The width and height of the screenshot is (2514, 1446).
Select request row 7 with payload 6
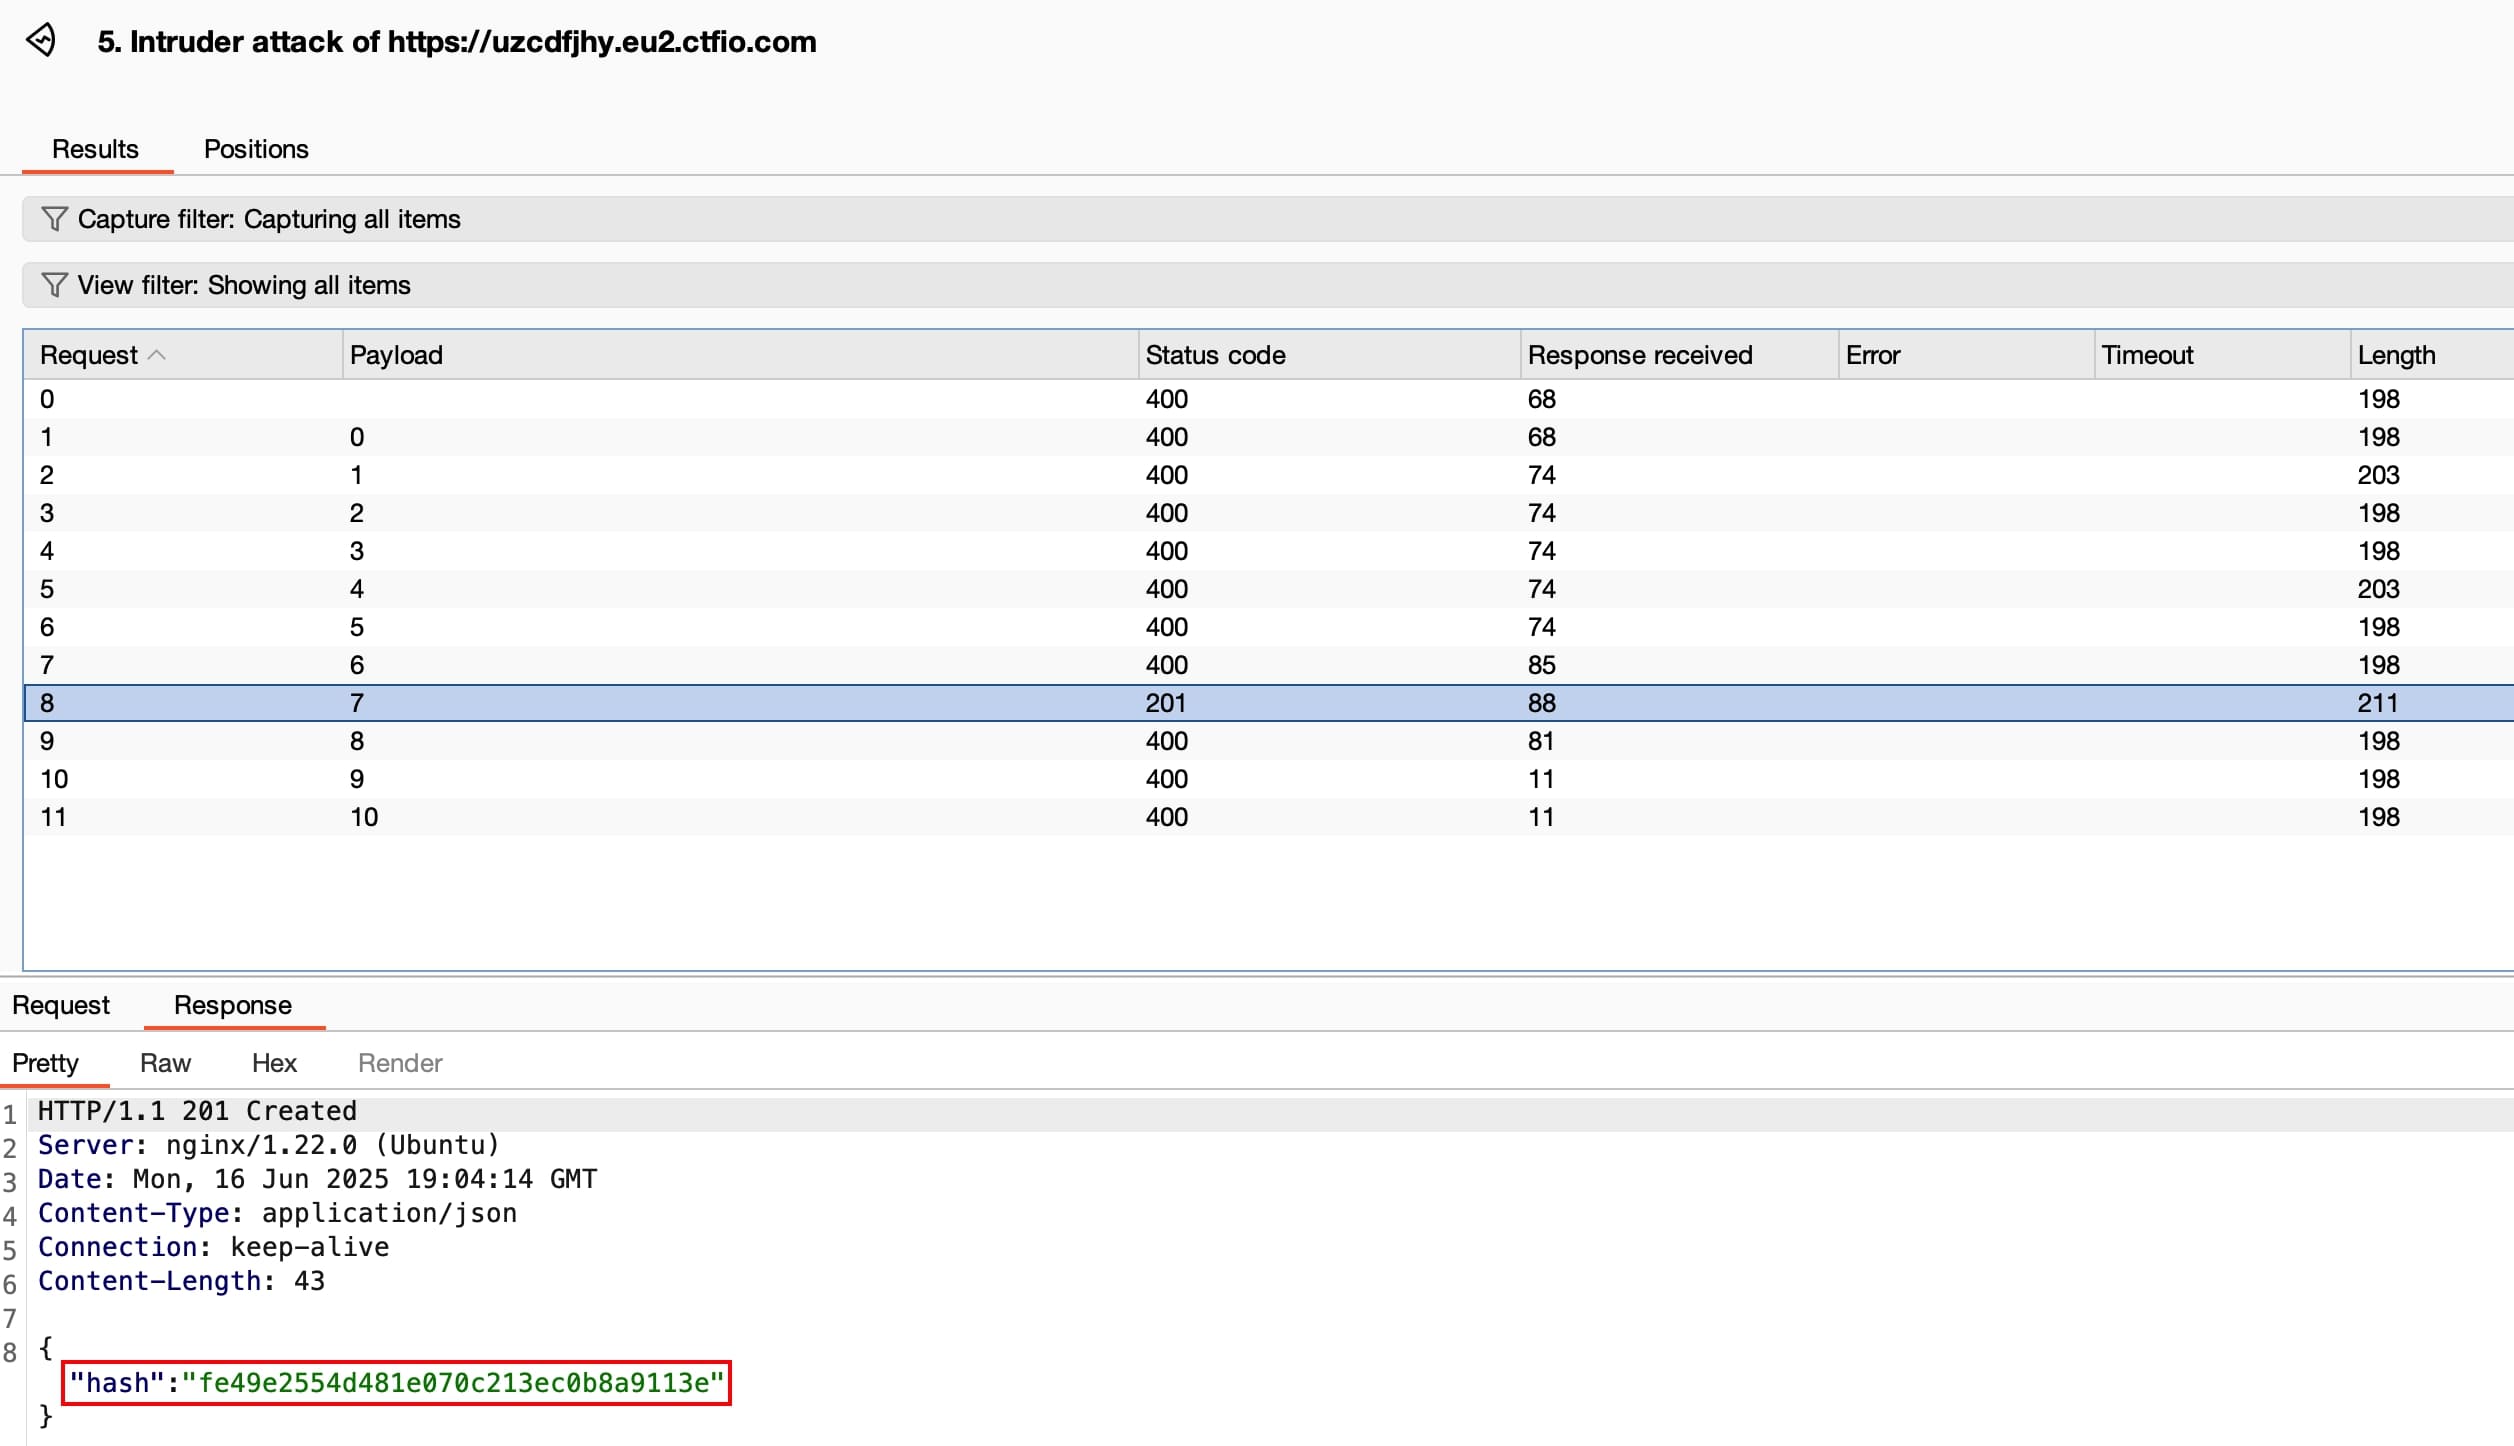1268,665
